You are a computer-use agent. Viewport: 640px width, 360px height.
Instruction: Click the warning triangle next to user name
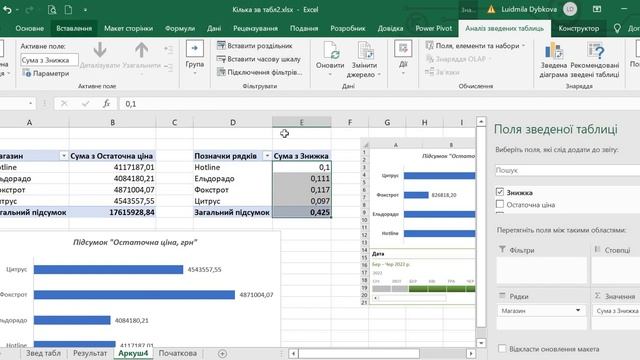point(491,9)
